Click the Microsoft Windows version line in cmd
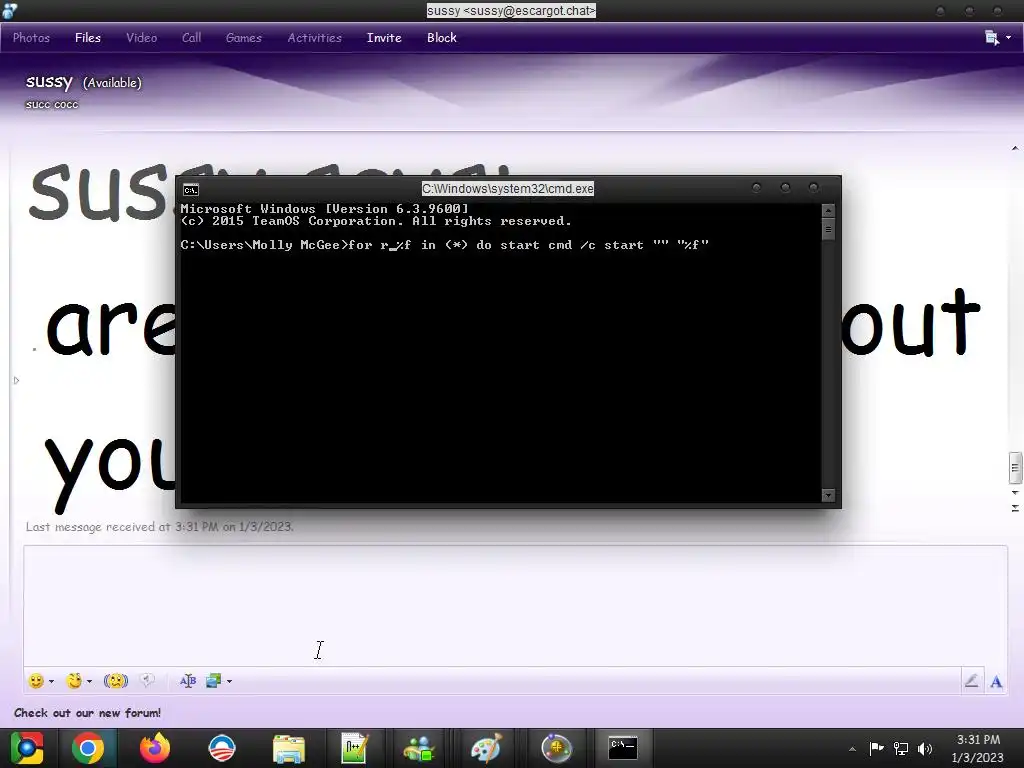Viewport: 1024px width, 768px height. [325, 209]
